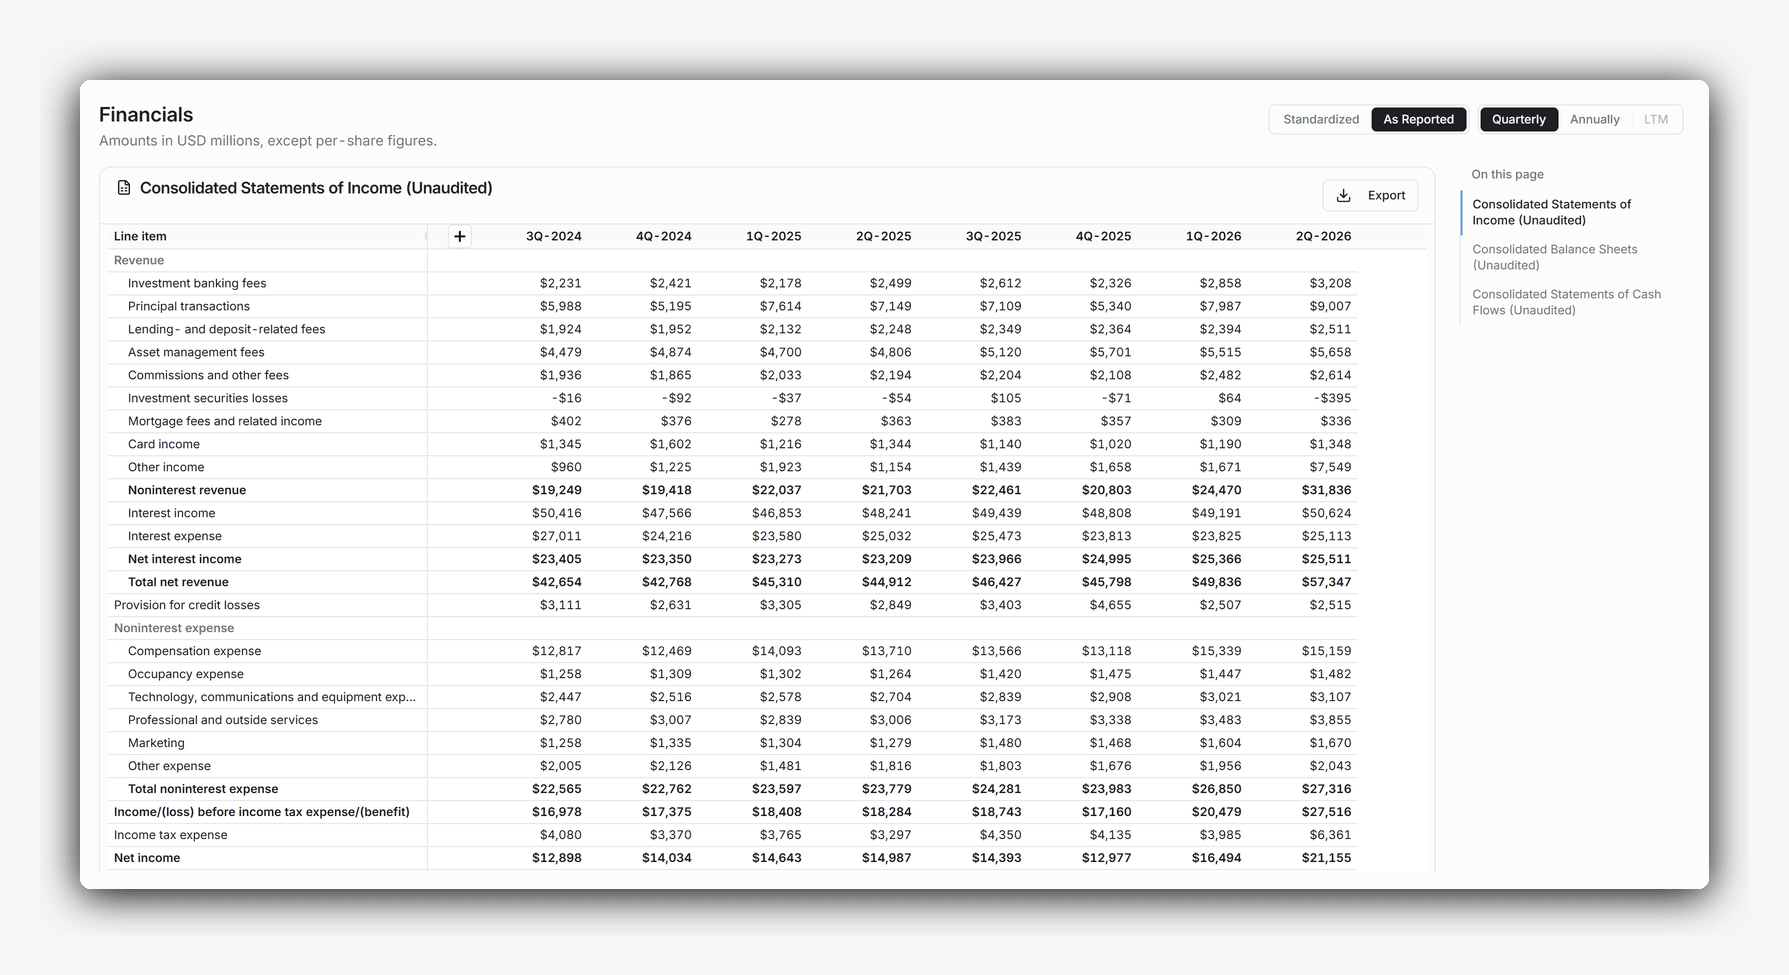The image size is (1789, 975).
Task: Select the Compensation expense row label
Action: pyautogui.click(x=194, y=651)
